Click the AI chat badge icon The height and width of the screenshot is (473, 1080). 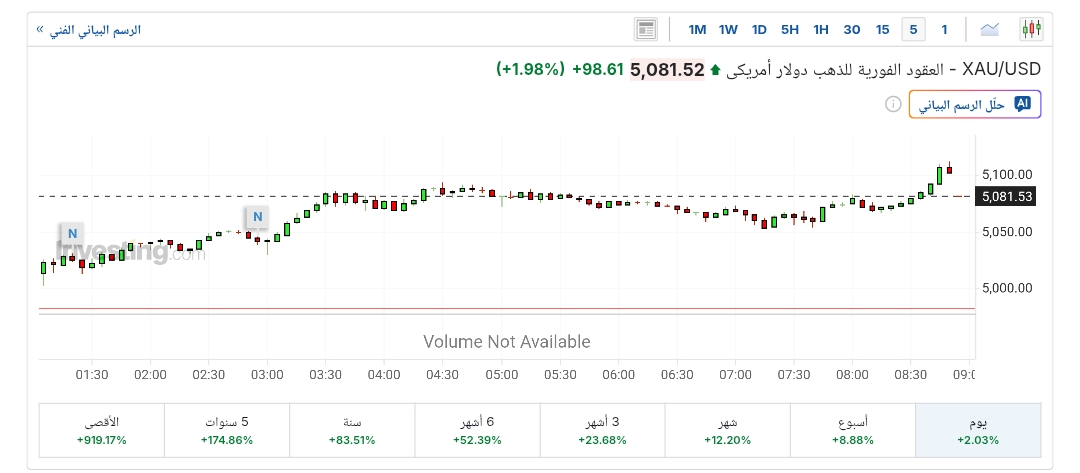point(1022,104)
